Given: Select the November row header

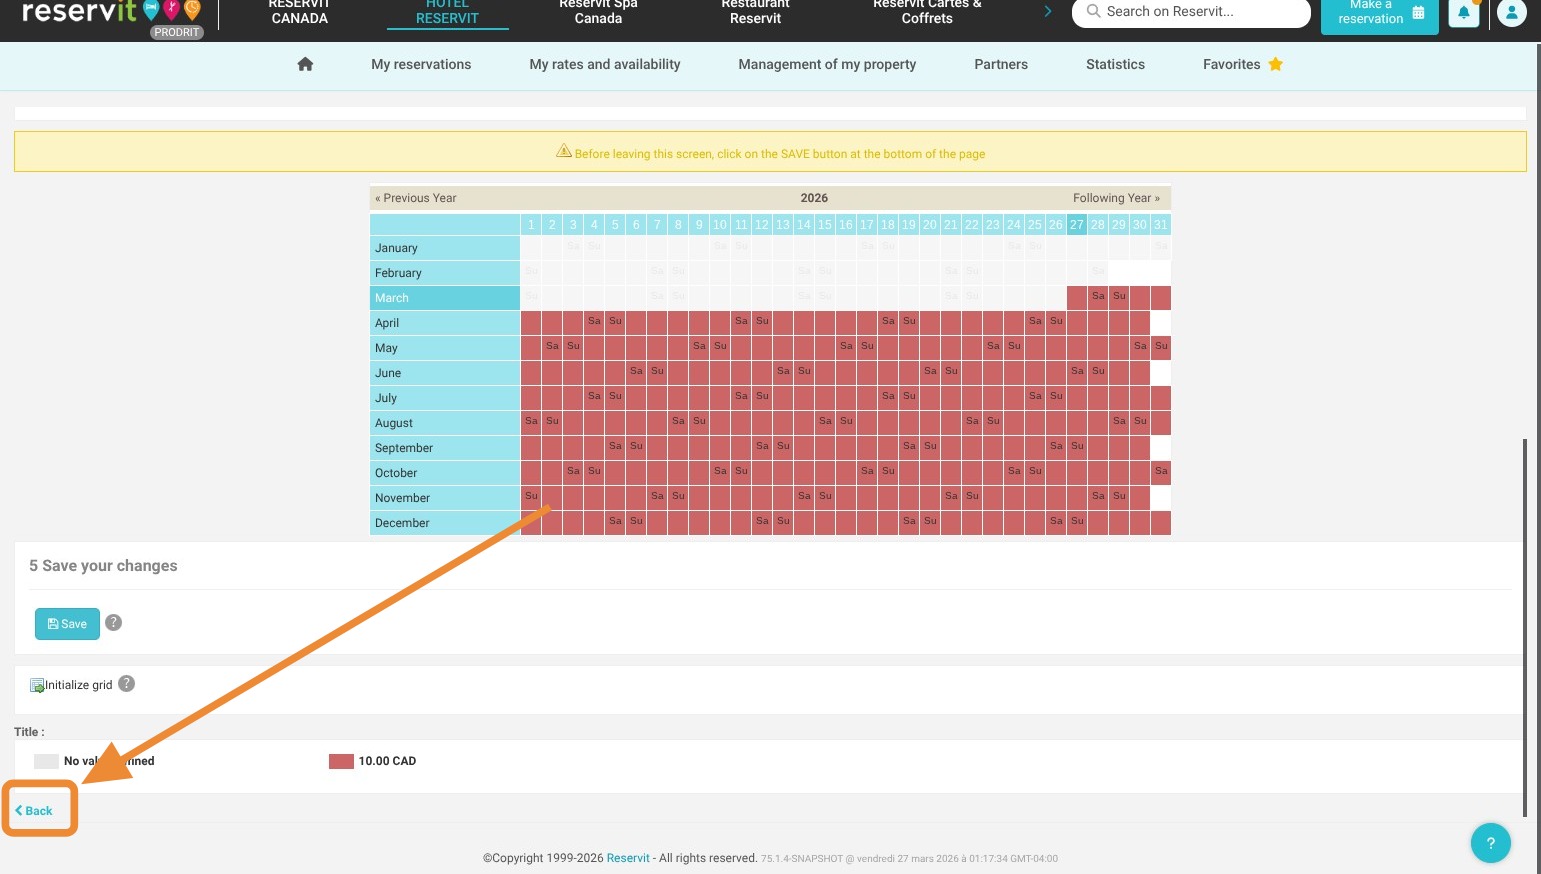Looking at the screenshot, I should point(445,498).
